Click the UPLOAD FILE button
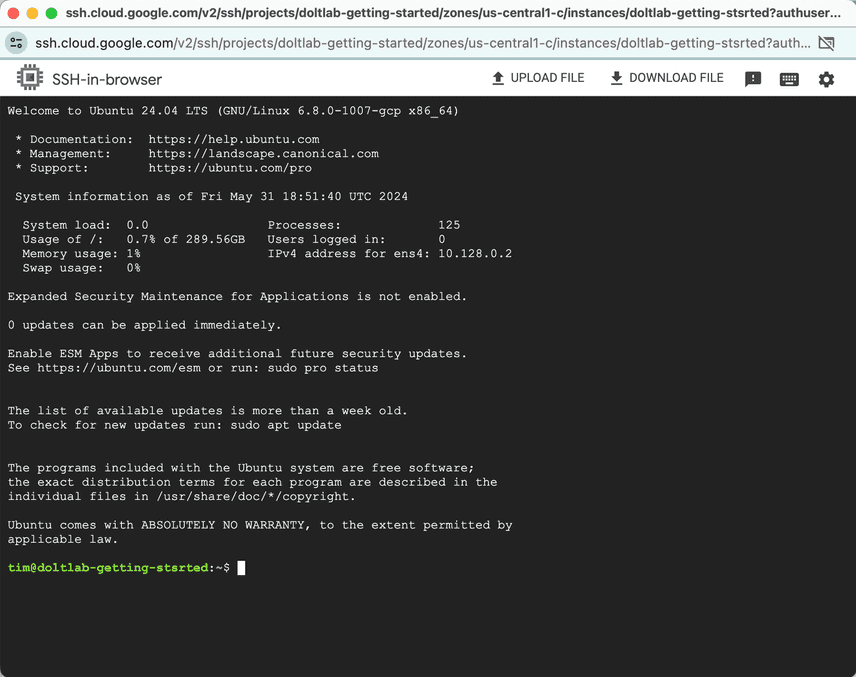The height and width of the screenshot is (677, 856). [538, 78]
